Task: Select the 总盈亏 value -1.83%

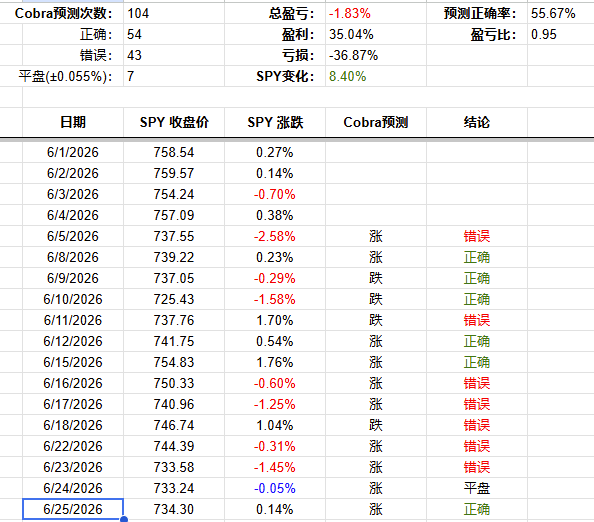Action: [376, 14]
